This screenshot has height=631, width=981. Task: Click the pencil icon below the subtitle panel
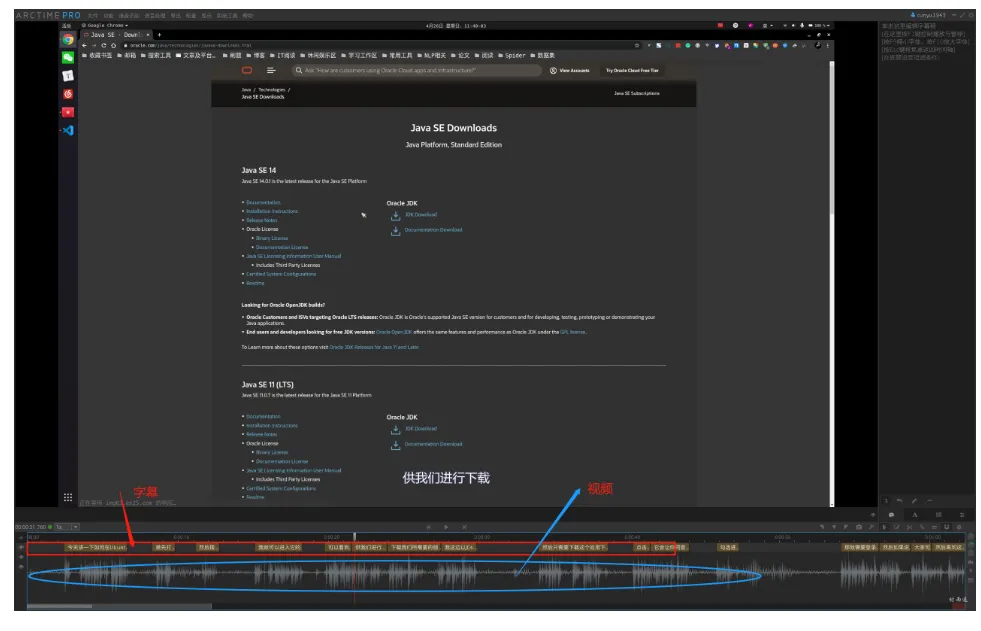point(914,500)
